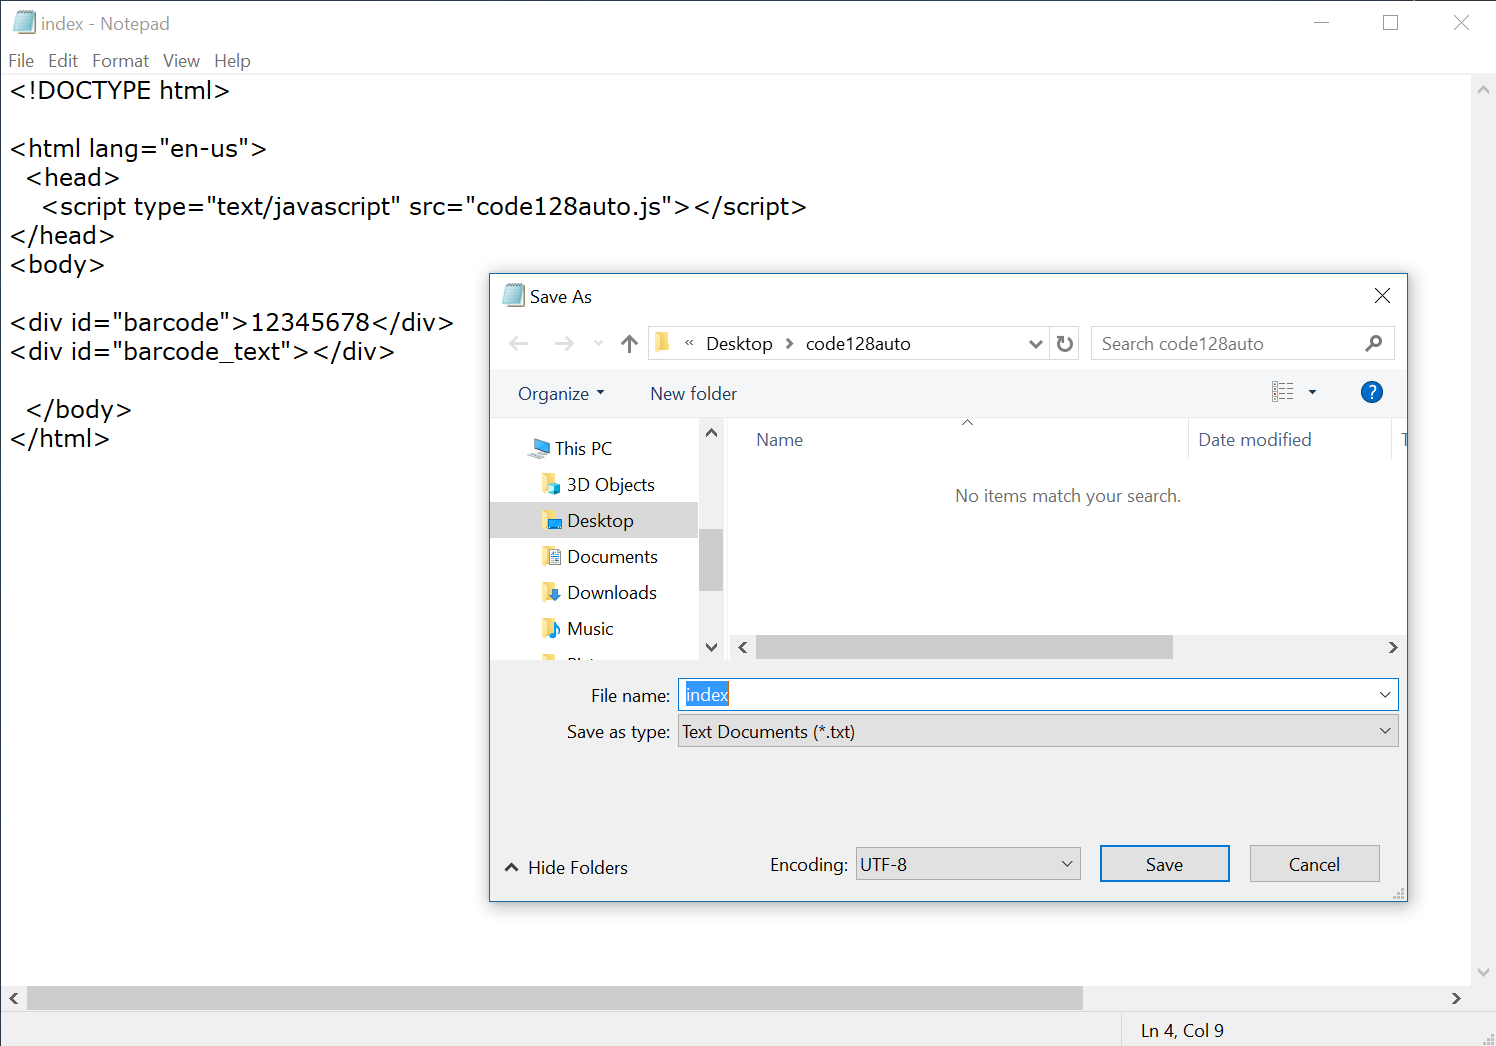Image resolution: width=1496 pixels, height=1046 pixels.
Task: Click code128auto breadcrumb in address bar
Action: 858,343
